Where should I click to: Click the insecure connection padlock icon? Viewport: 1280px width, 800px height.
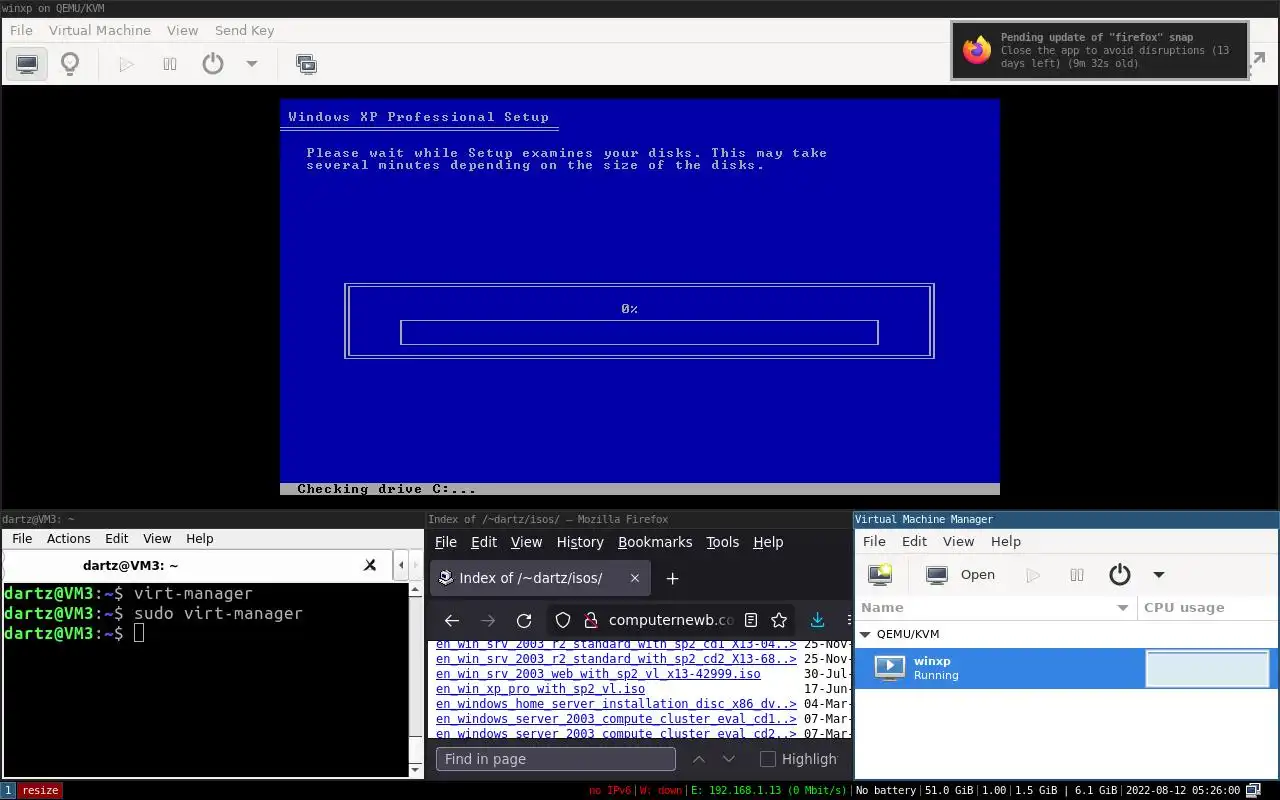[x=591, y=620]
